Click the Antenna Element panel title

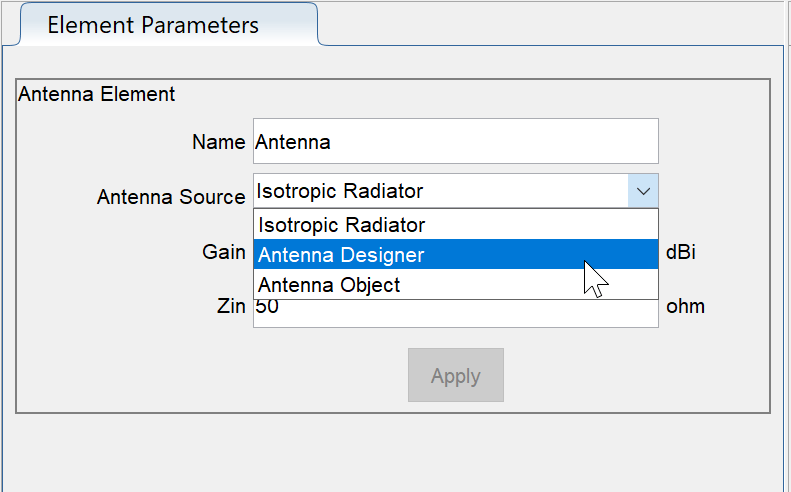tap(97, 95)
